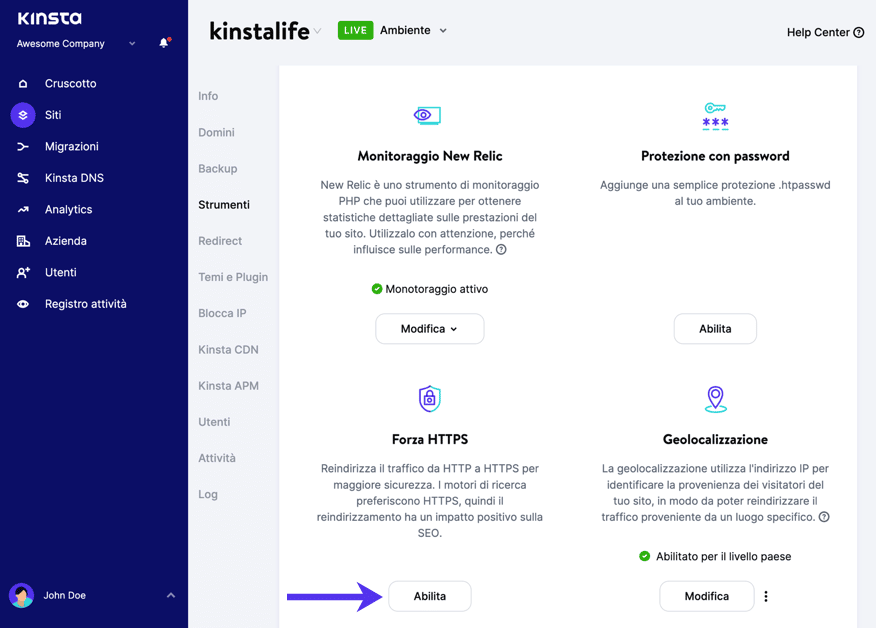Click the Kinsta DNS icon
The image size is (876, 628).
click(x=23, y=178)
